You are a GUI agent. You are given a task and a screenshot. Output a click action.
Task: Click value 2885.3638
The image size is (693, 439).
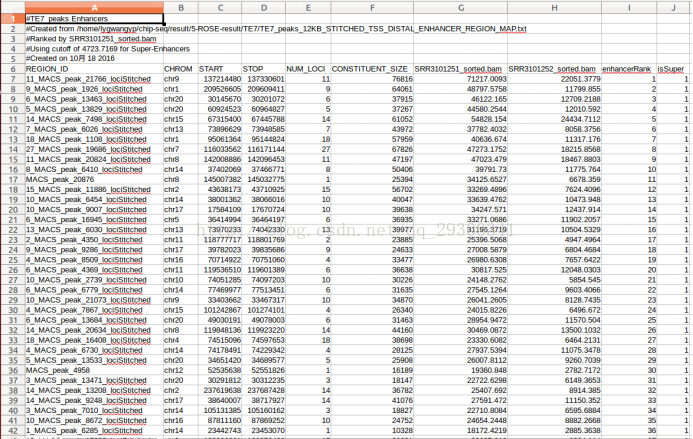pos(554,431)
